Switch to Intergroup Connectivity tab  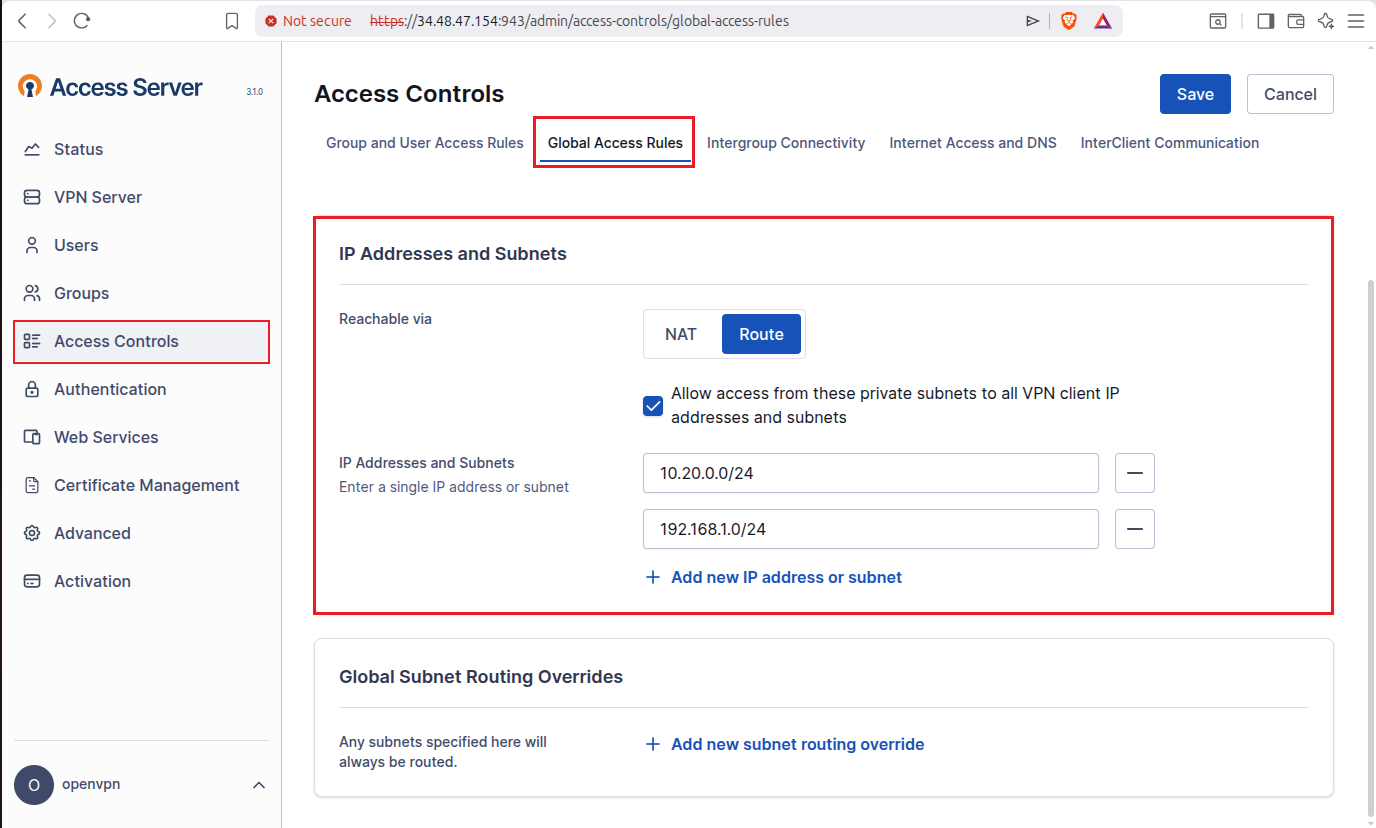coord(786,143)
